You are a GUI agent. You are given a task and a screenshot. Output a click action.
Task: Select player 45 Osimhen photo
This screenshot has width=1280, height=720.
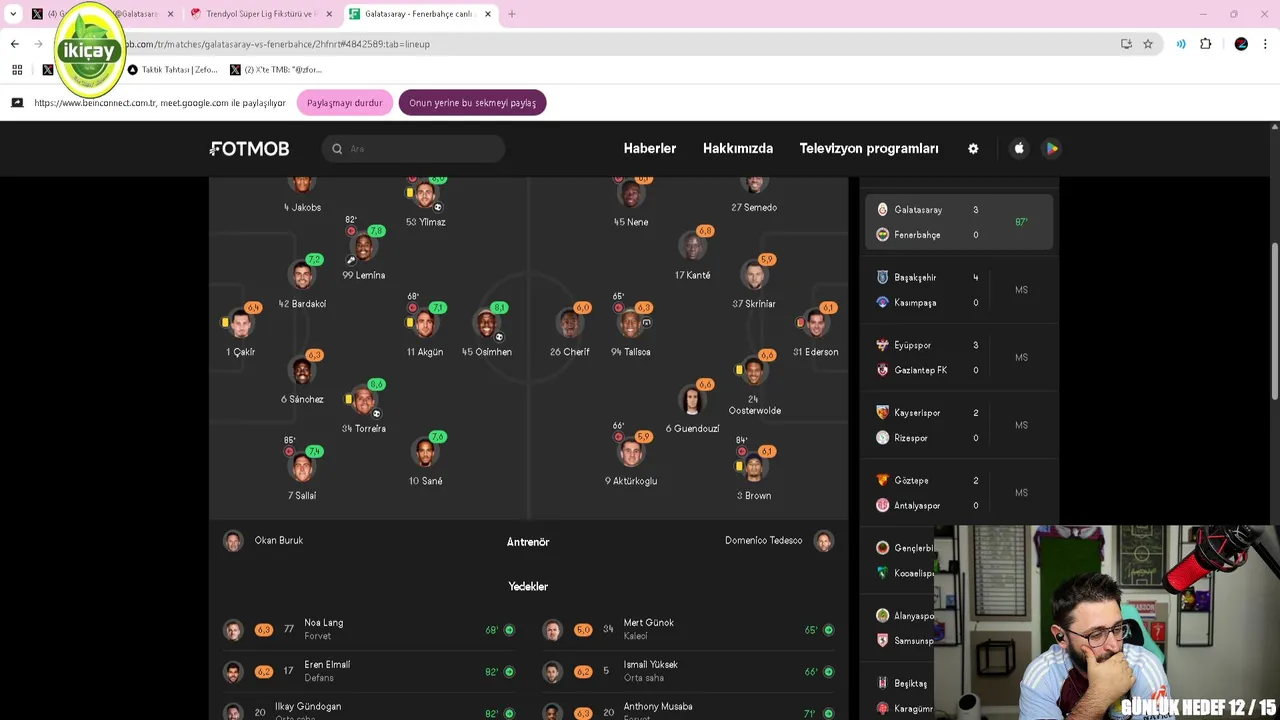tap(487, 325)
